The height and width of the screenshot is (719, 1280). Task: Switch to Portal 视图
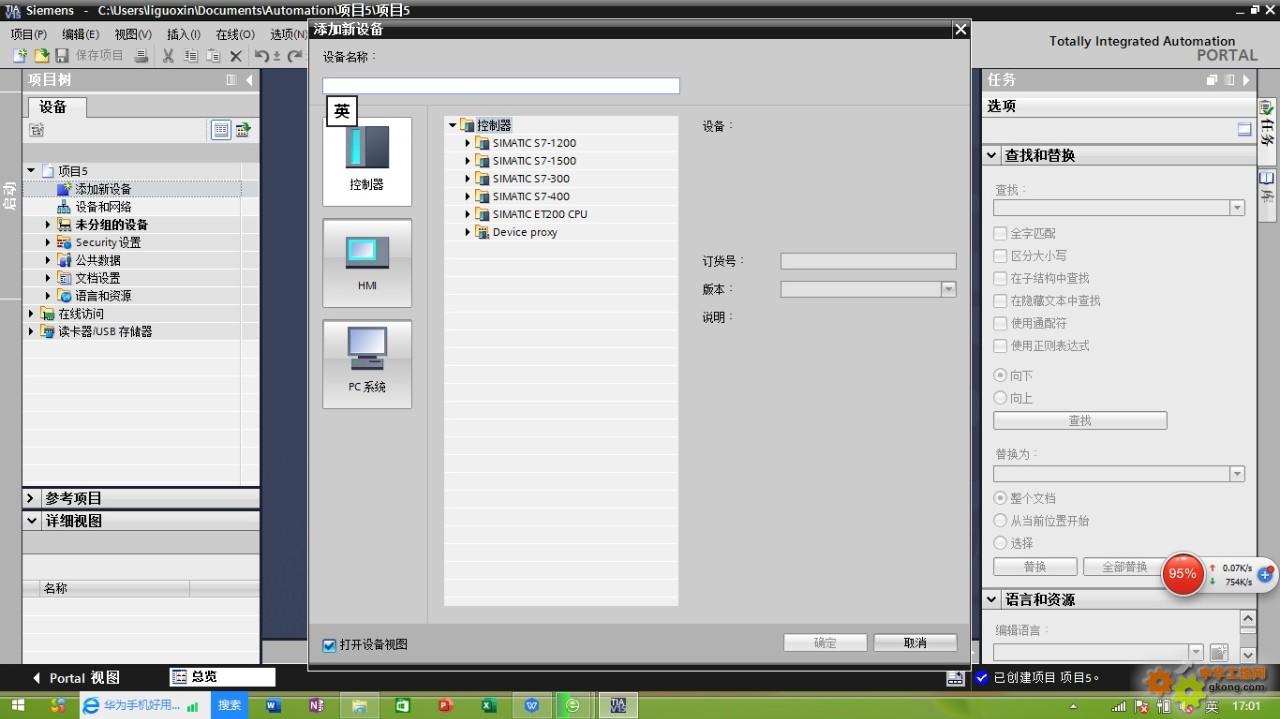click(x=76, y=678)
